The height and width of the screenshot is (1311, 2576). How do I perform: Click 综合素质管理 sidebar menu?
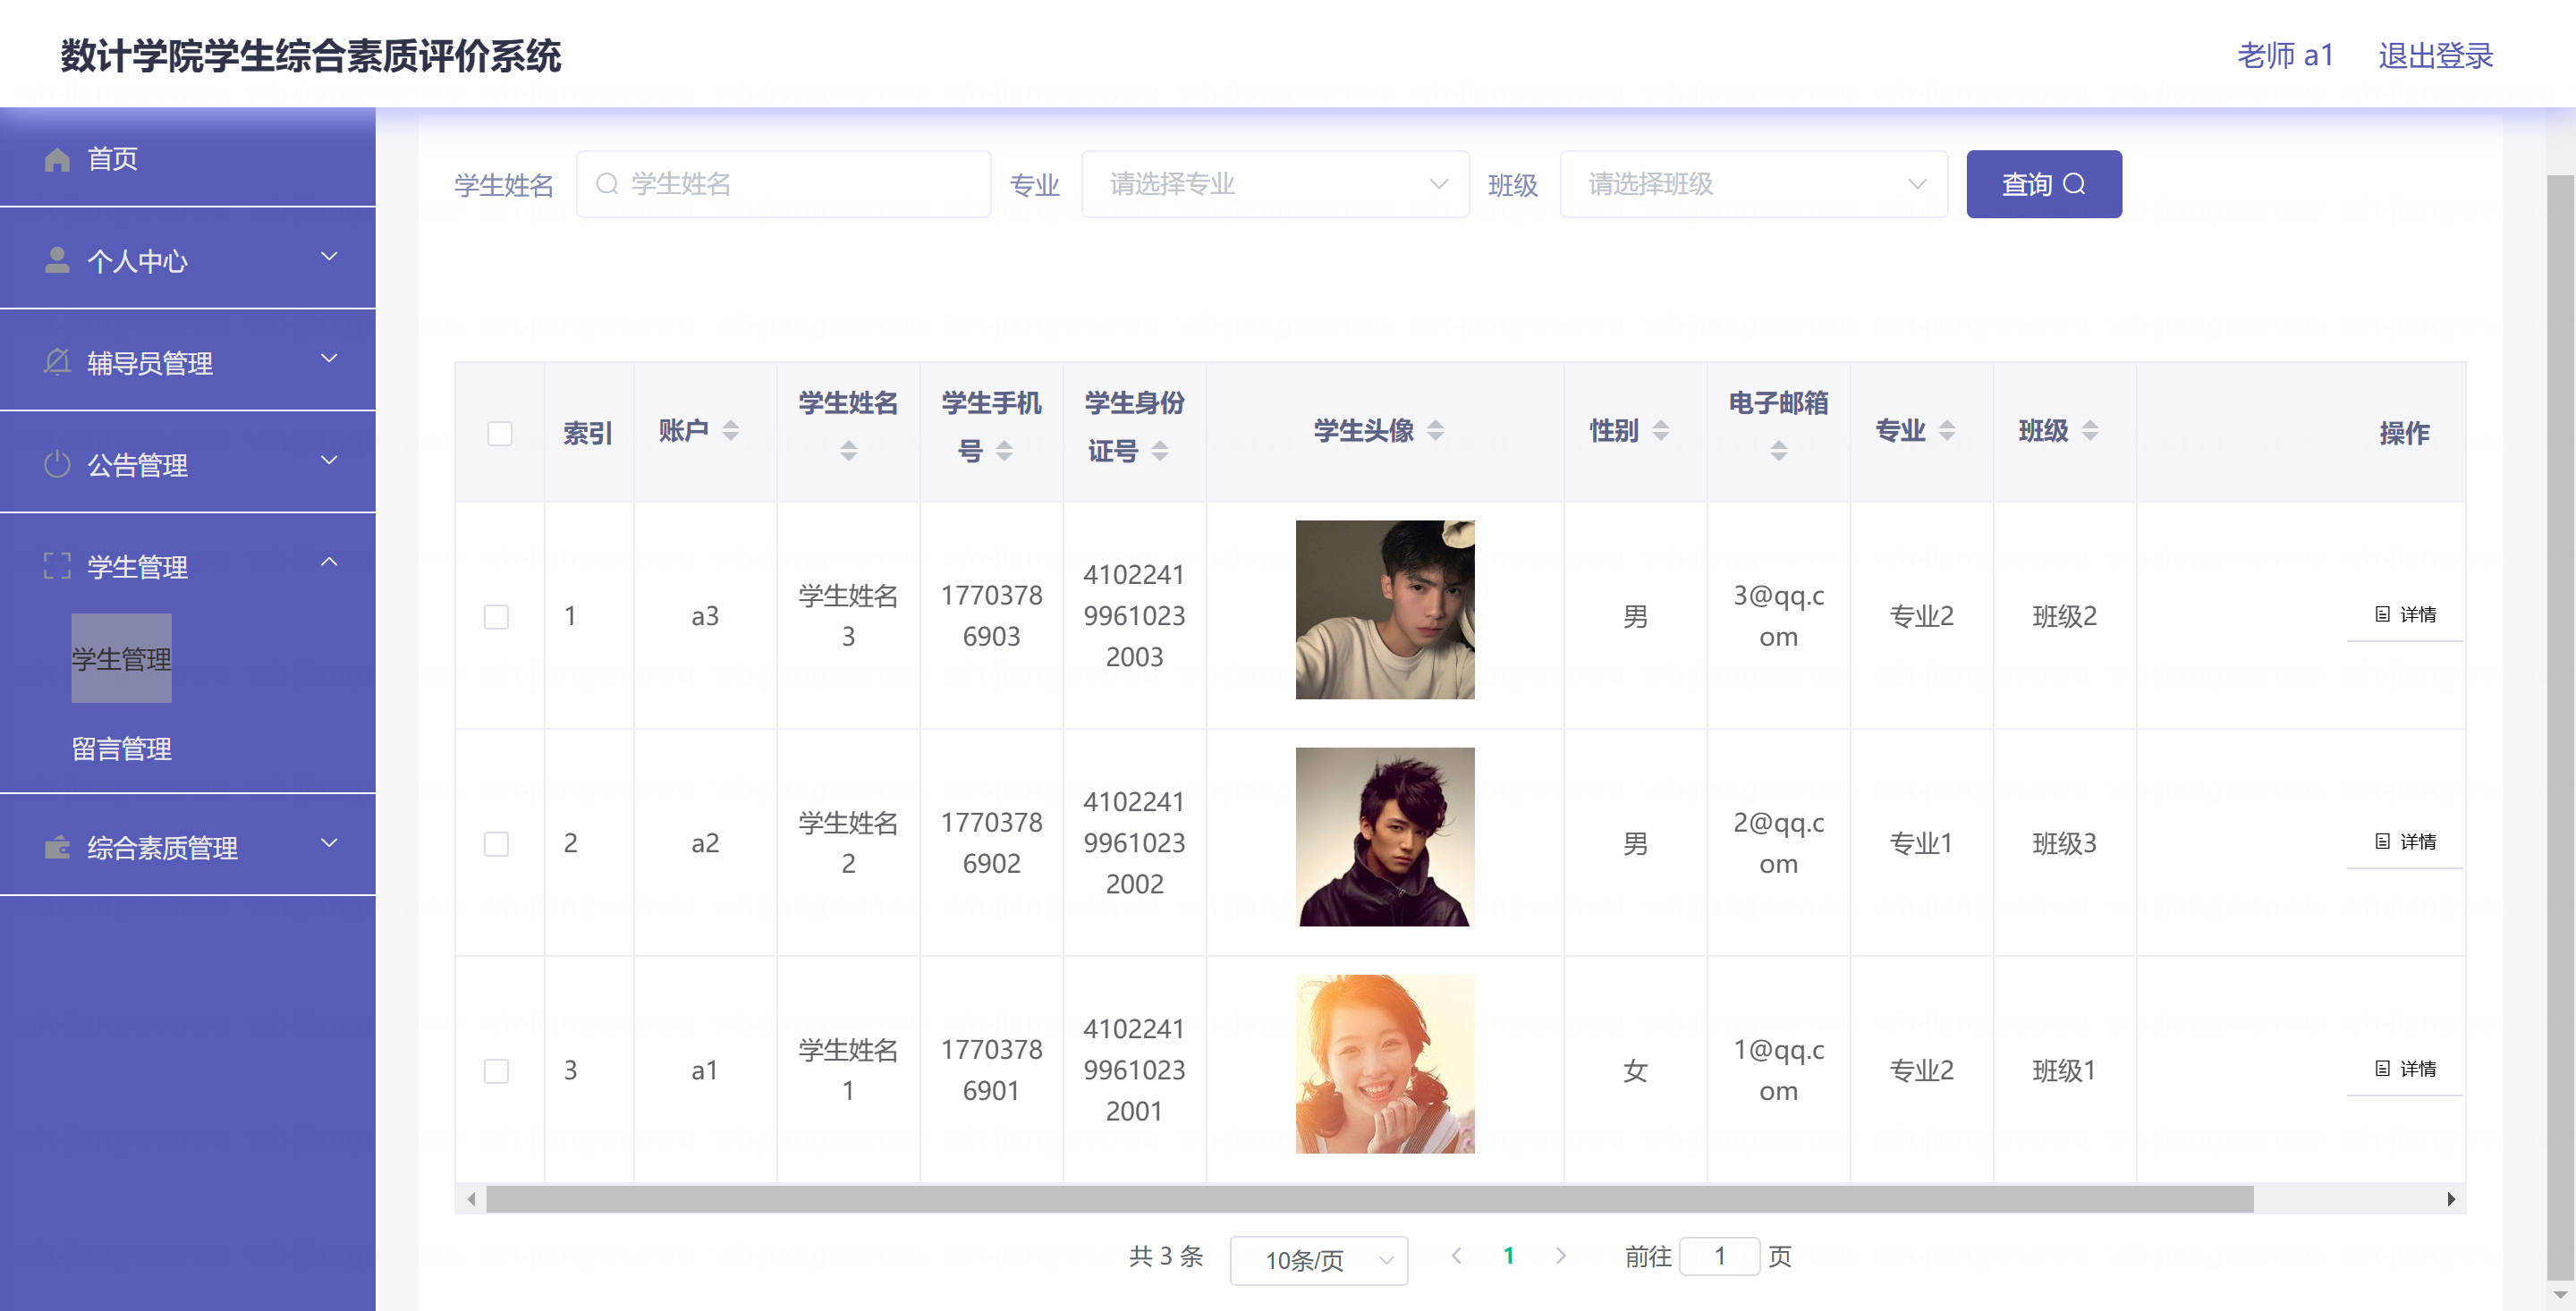(x=188, y=846)
